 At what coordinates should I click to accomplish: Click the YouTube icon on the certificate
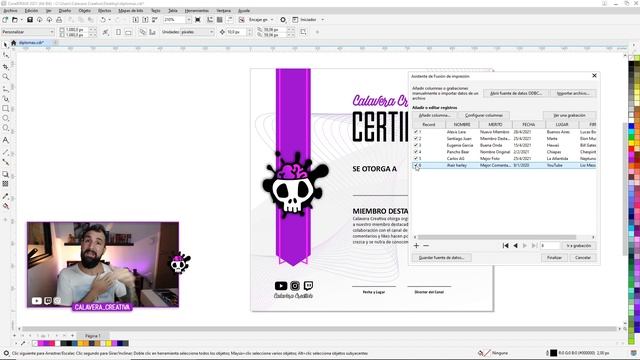pyautogui.click(x=281, y=286)
